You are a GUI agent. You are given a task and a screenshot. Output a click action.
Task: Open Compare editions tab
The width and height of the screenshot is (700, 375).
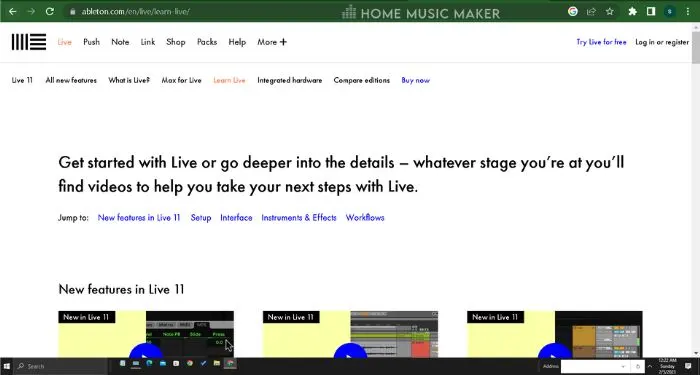pyautogui.click(x=362, y=80)
